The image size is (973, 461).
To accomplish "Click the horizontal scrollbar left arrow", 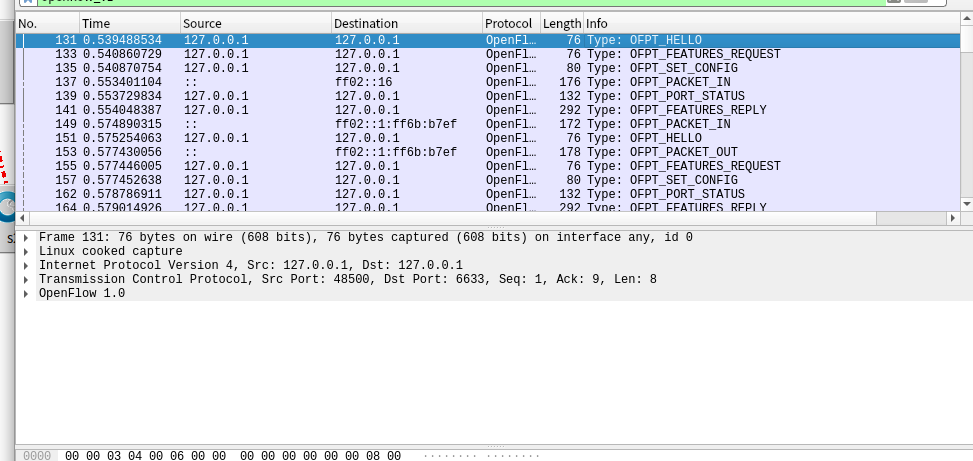I will pos(22,218).
